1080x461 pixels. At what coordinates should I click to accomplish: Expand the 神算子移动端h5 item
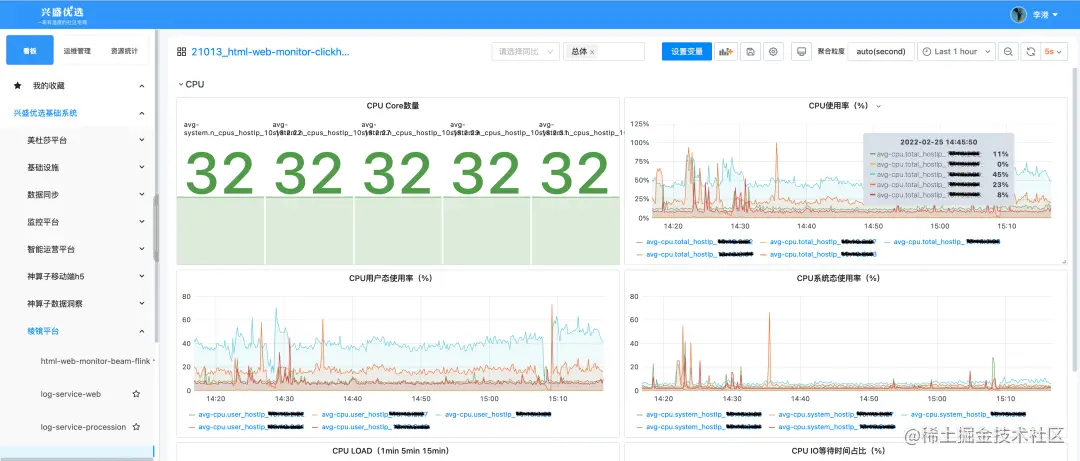click(142, 276)
